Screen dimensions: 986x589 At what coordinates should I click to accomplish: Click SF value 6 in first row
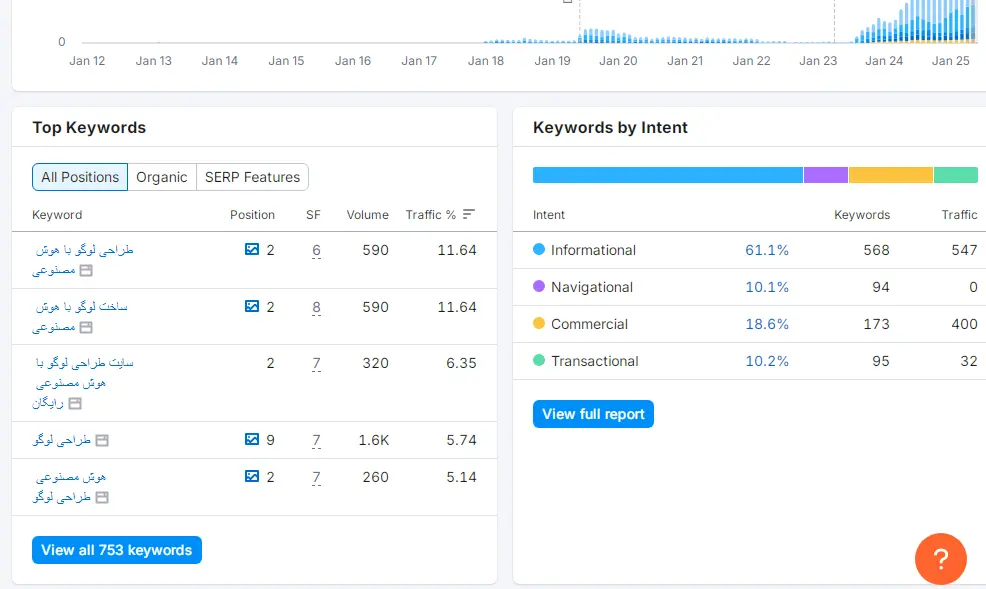coord(316,250)
